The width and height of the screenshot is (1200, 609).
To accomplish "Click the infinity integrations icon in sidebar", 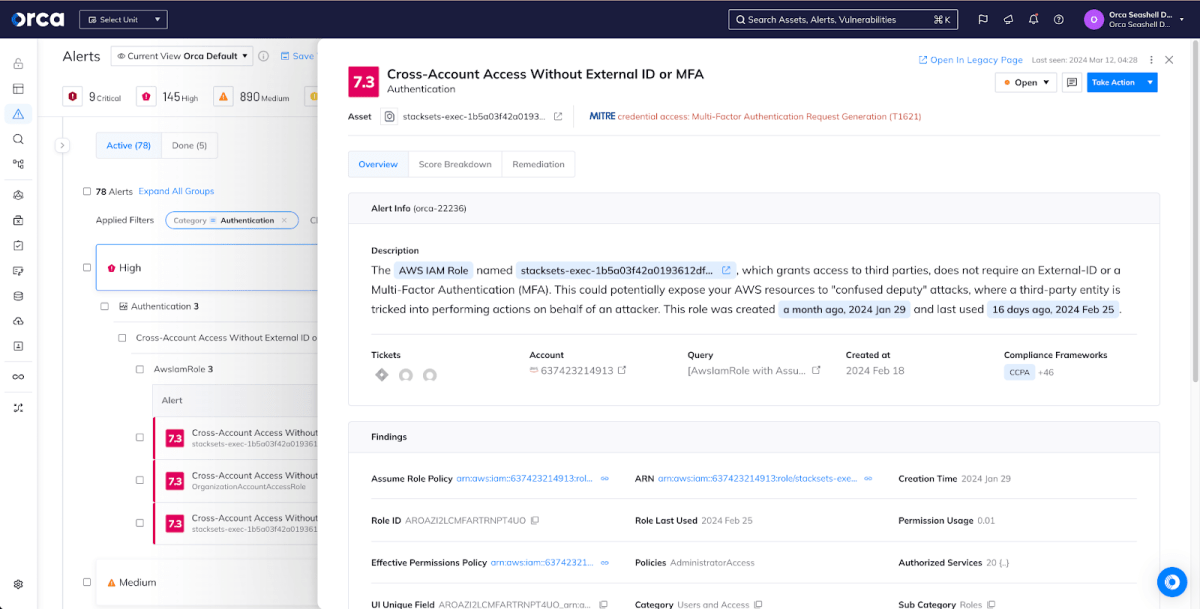I will (x=18, y=377).
